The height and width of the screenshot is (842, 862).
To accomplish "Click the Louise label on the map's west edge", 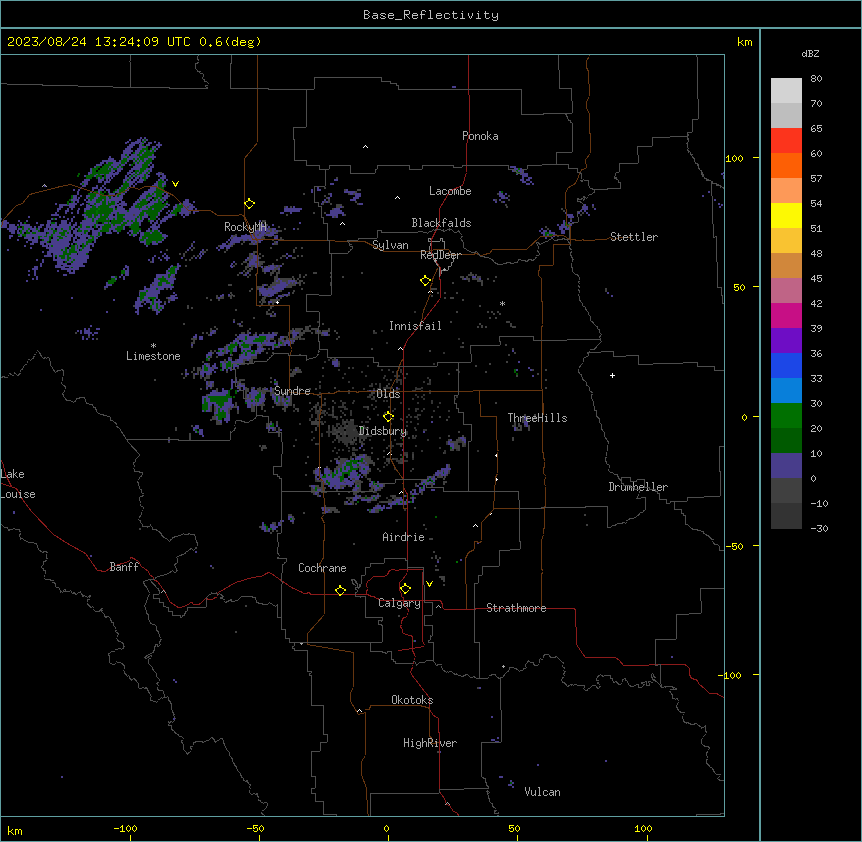I will [18, 494].
